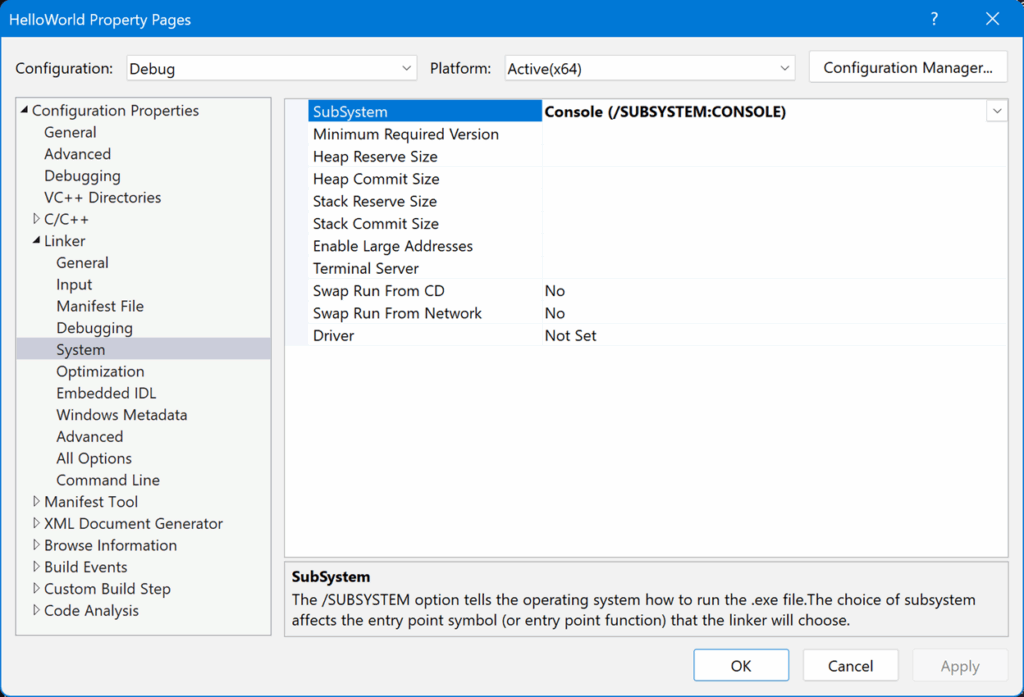Expand the Build Events node
1024x697 pixels.
pos(37,567)
